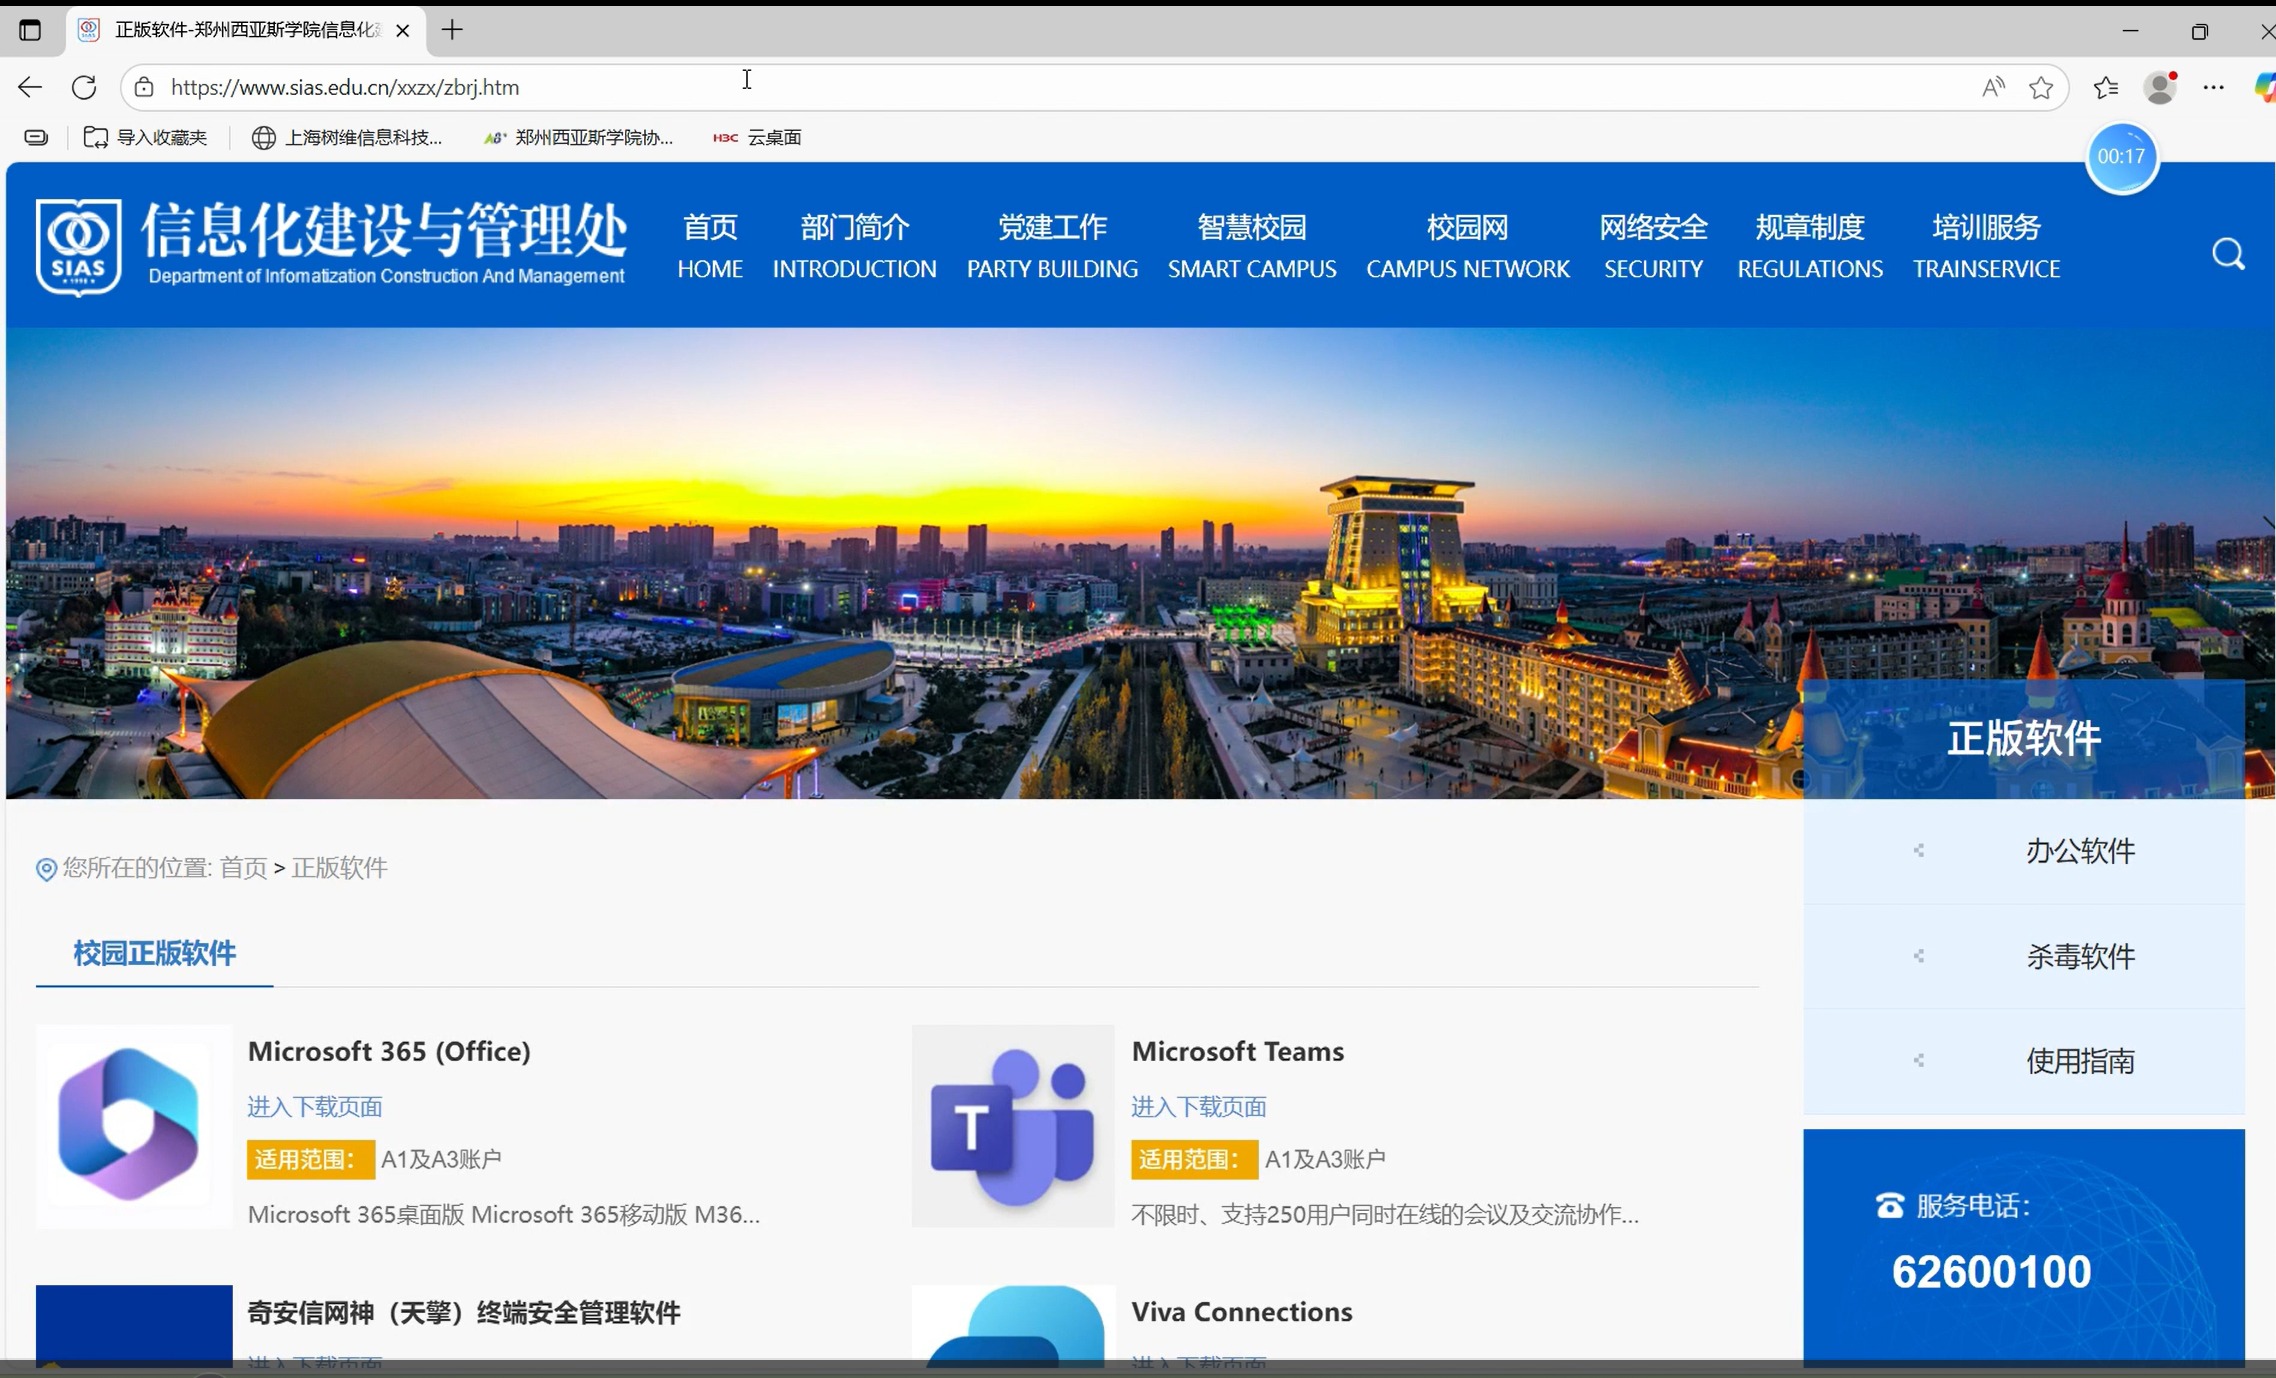The width and height of the screenshot is (2276, 1378).
Task: Click the tab actions menu icon
Action: 30,30
